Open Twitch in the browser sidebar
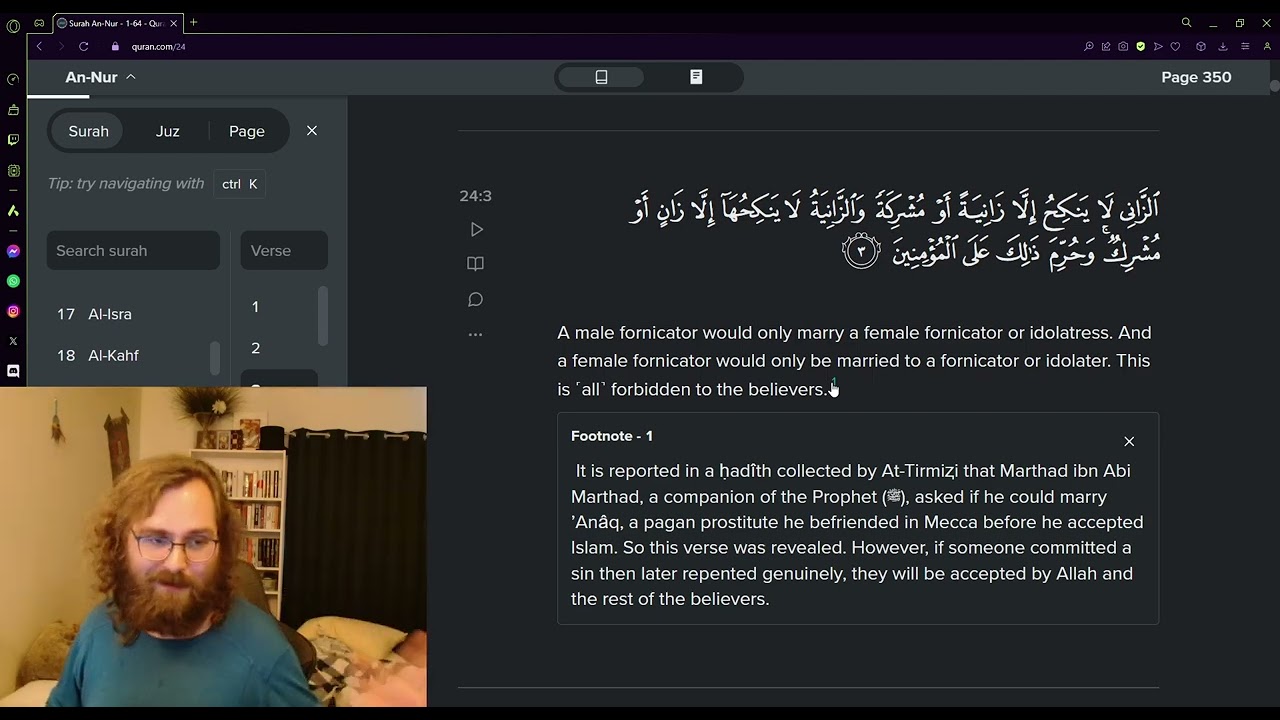Image resolution: width=1280 pixels, height=720 pixels. pos(13,140)
